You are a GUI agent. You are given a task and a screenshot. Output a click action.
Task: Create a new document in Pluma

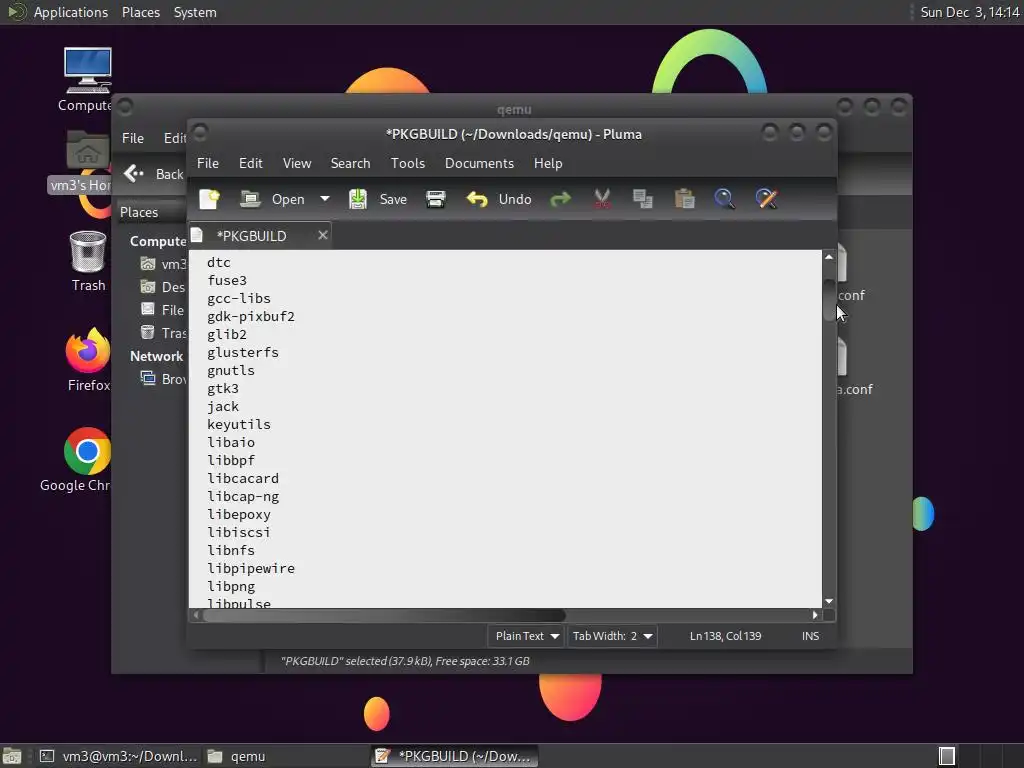(x=210, y=199)
